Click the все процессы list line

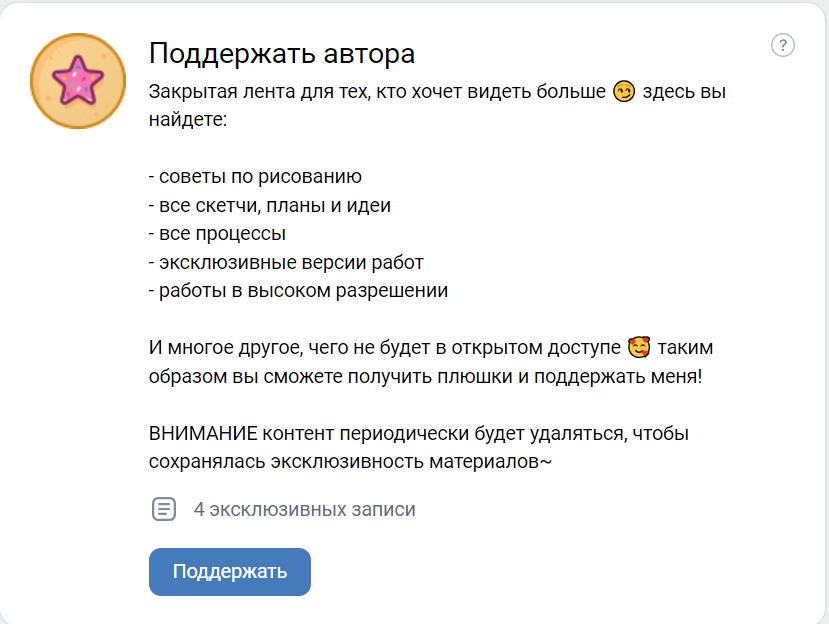coord(217,234)
